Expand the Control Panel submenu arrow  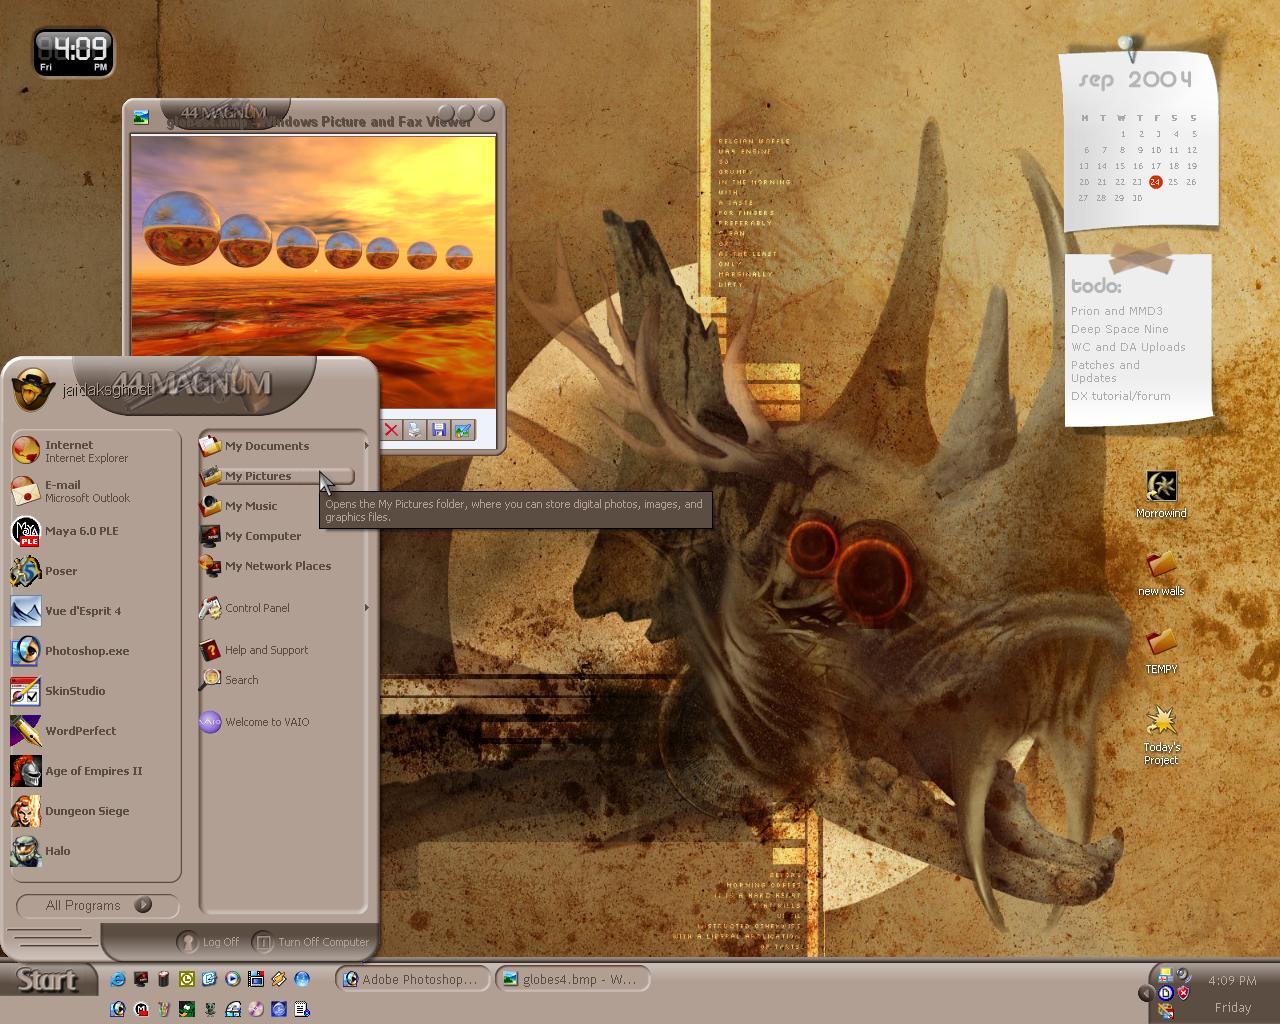(x=366, y=608)
